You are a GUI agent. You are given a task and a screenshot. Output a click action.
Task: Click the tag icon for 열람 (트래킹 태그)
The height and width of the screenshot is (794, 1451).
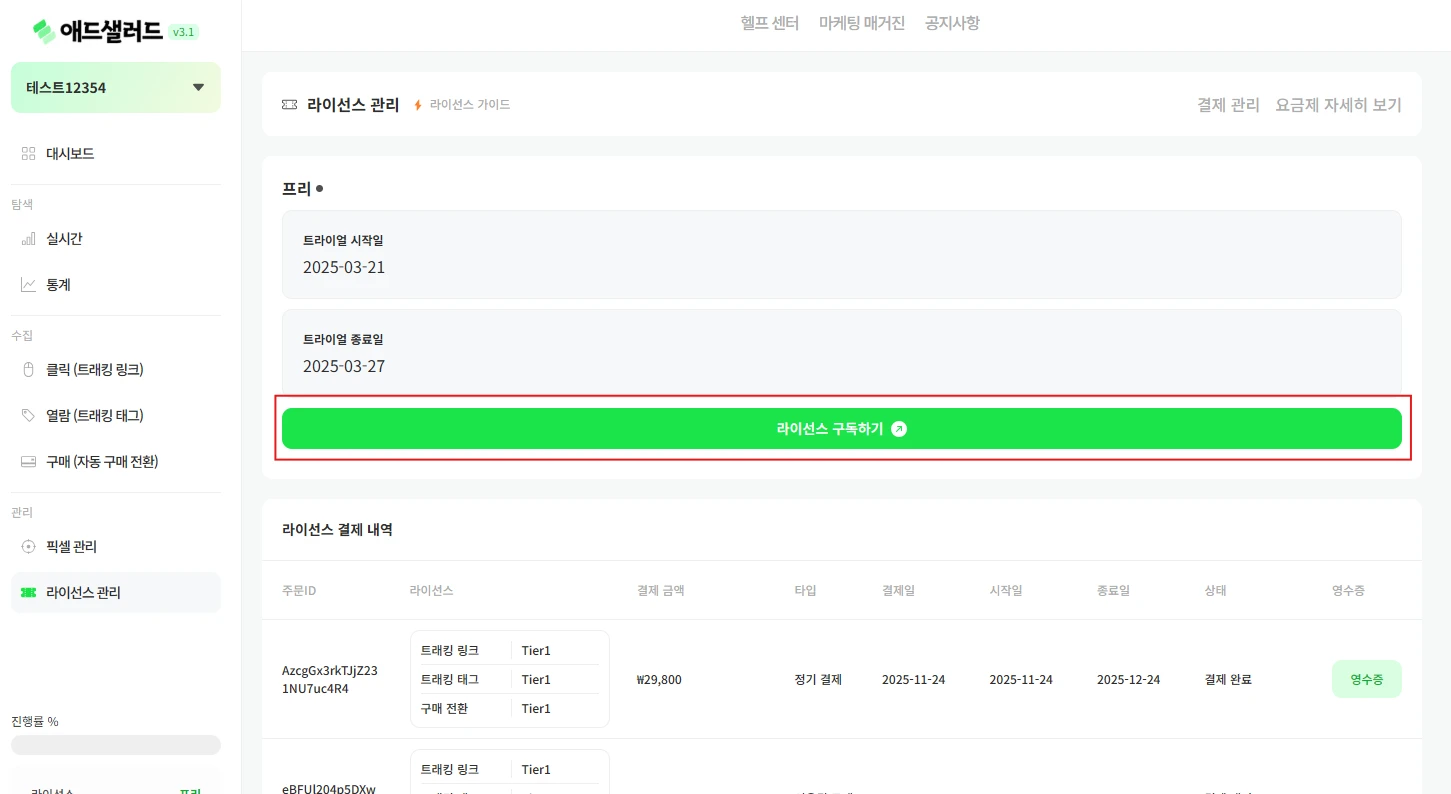point(28,415)
